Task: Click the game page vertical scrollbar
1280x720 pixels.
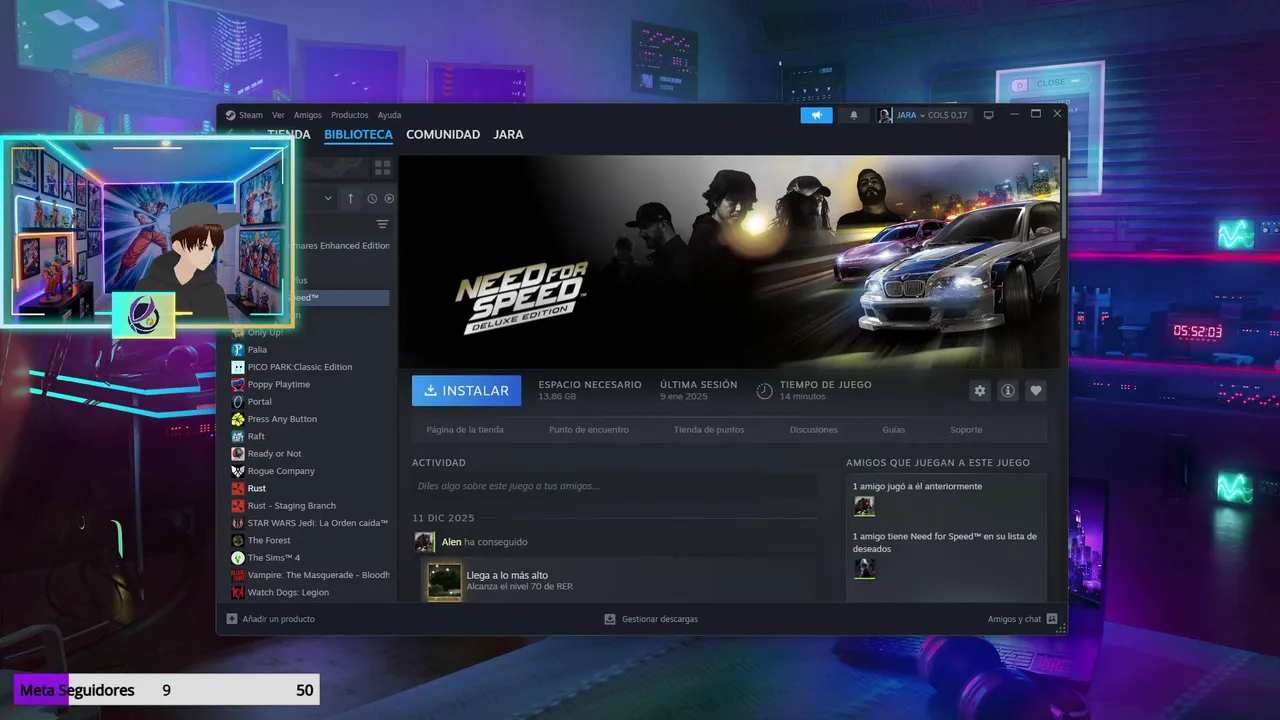Action: click(x=1064, y=200)
